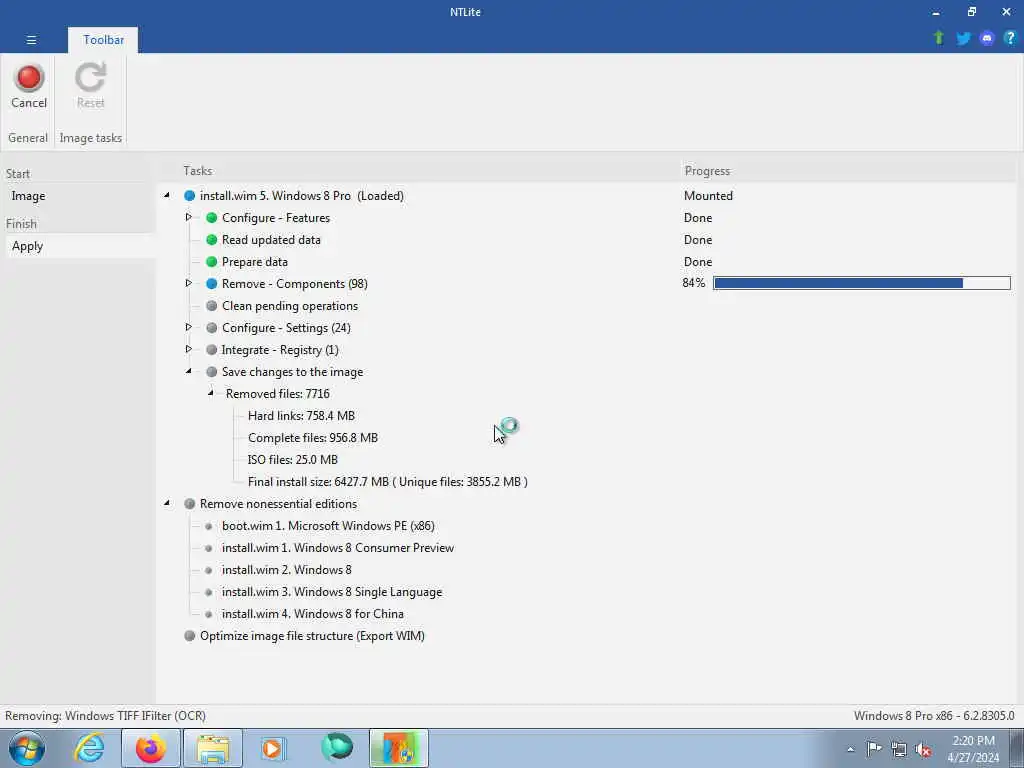Click the red Cancel button icon
This screenshot has width=1024, height=768.
click(x=29, y=78)
